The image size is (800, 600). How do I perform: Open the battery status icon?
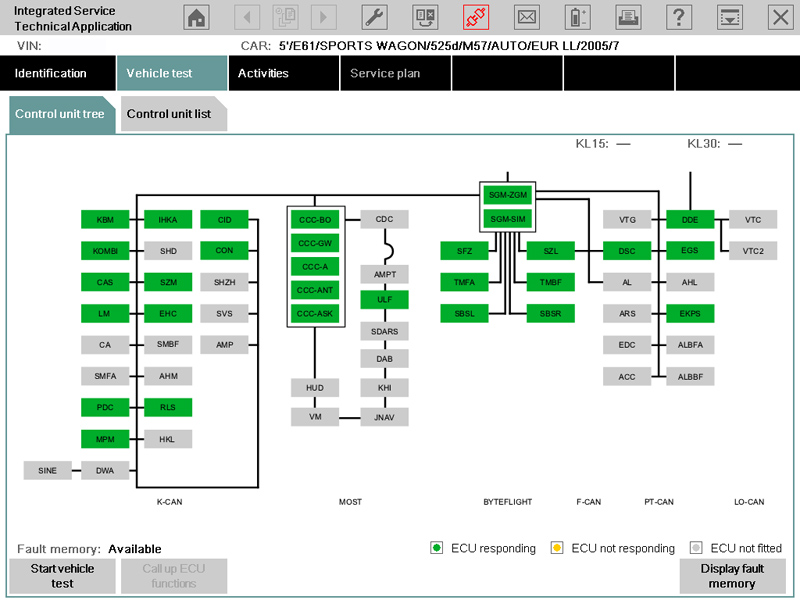(x=578, y=17)
